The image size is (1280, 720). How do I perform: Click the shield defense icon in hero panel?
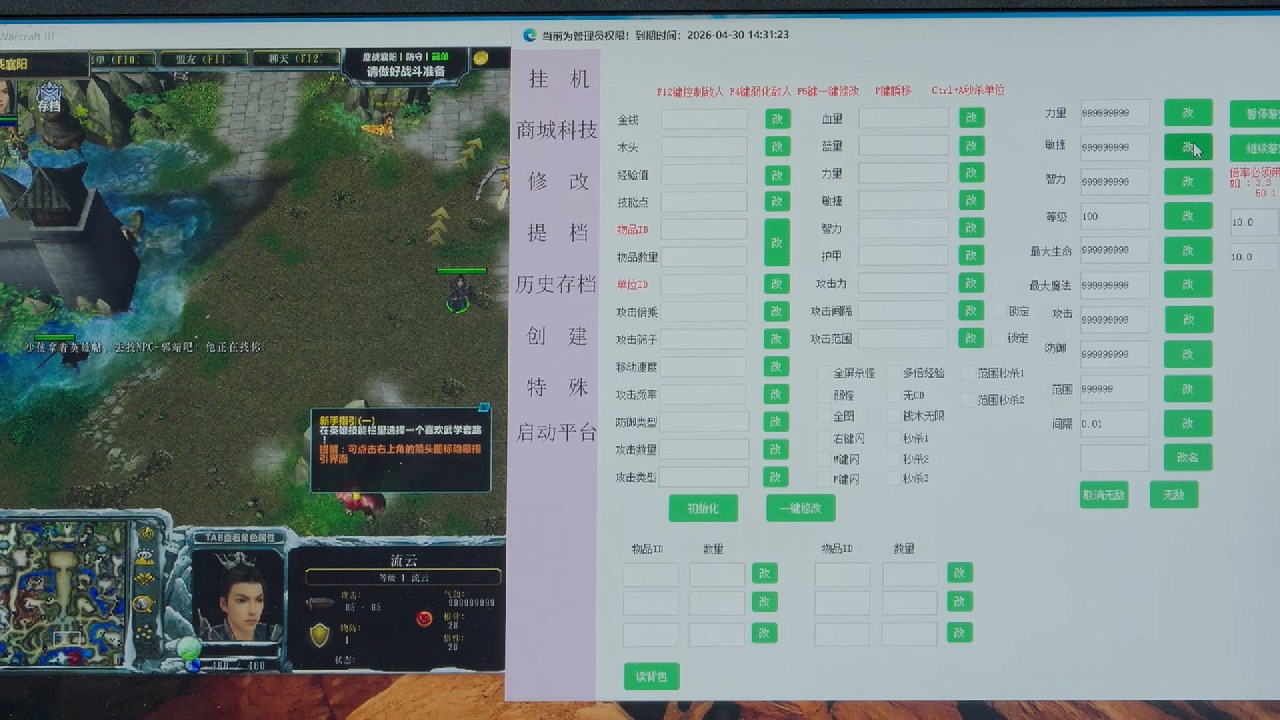[x=319, y=635]
